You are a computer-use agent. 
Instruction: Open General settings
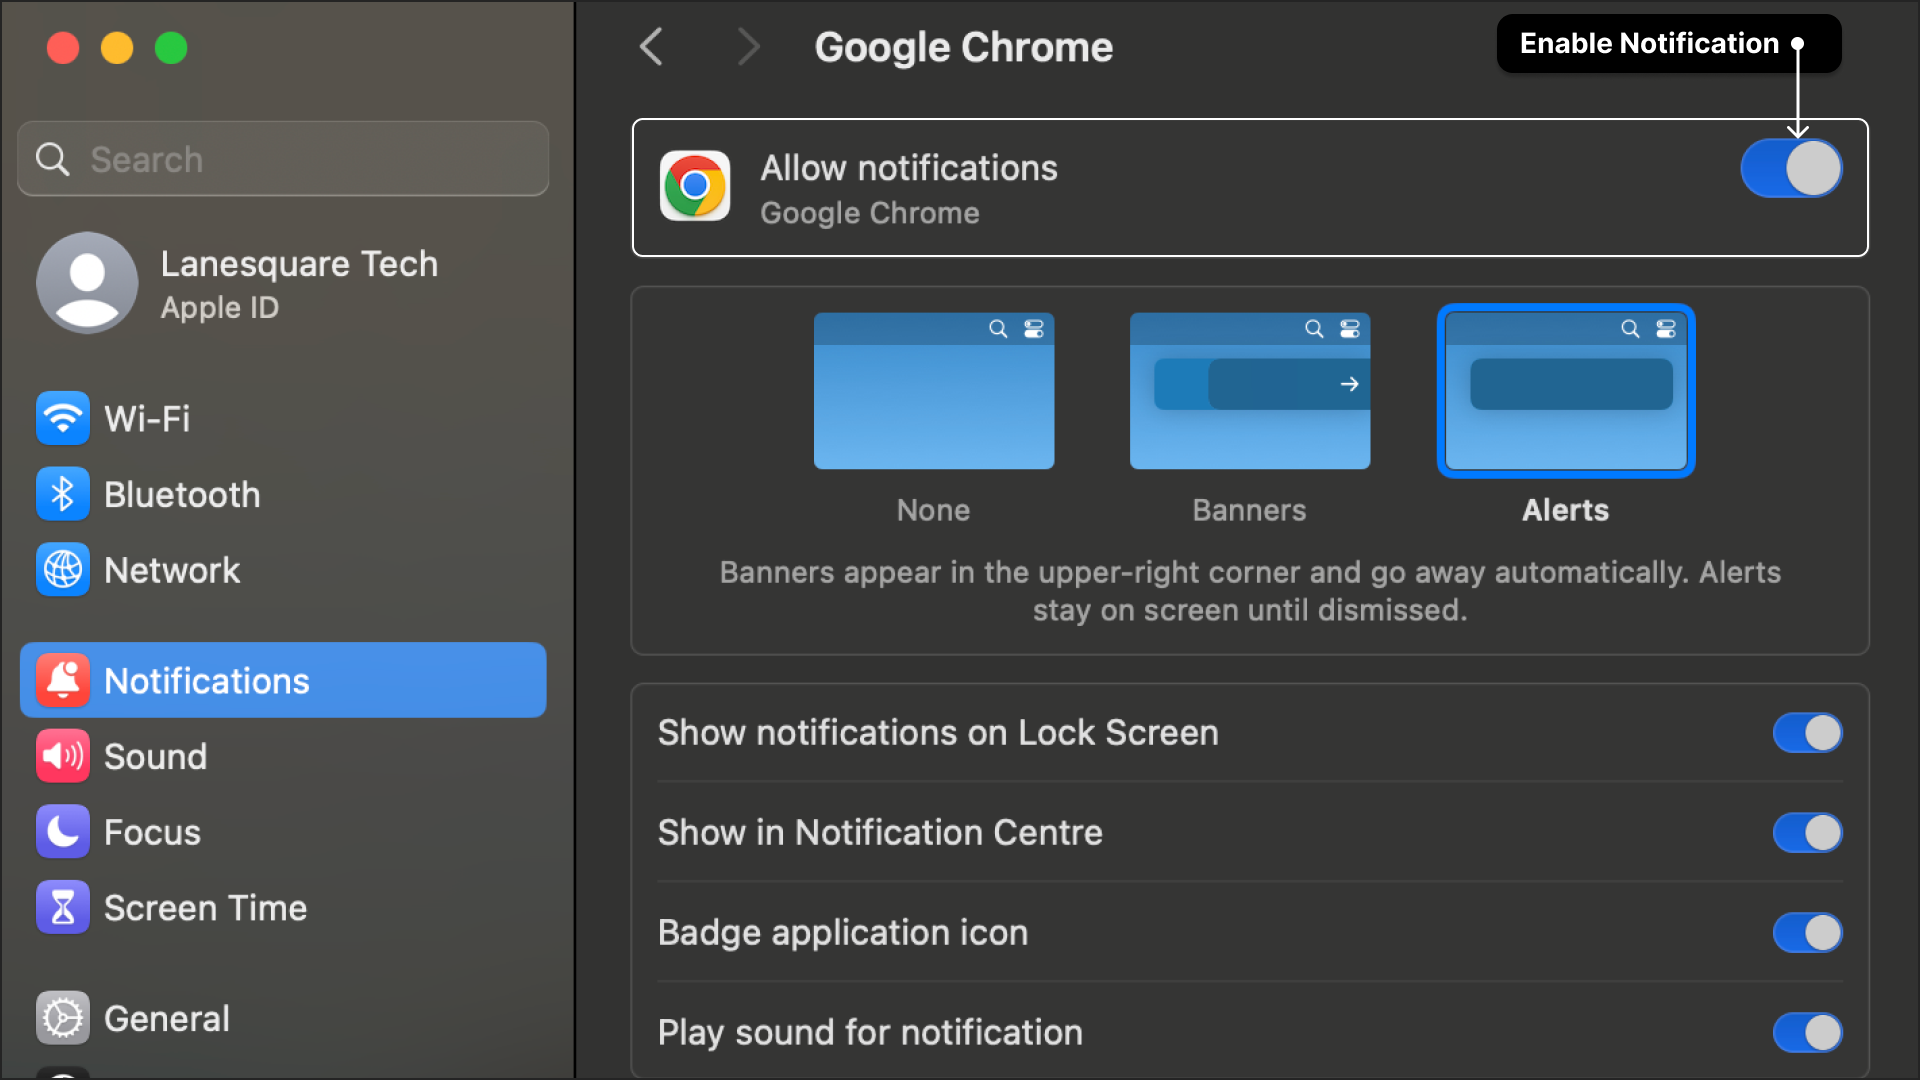(283, 1018)
